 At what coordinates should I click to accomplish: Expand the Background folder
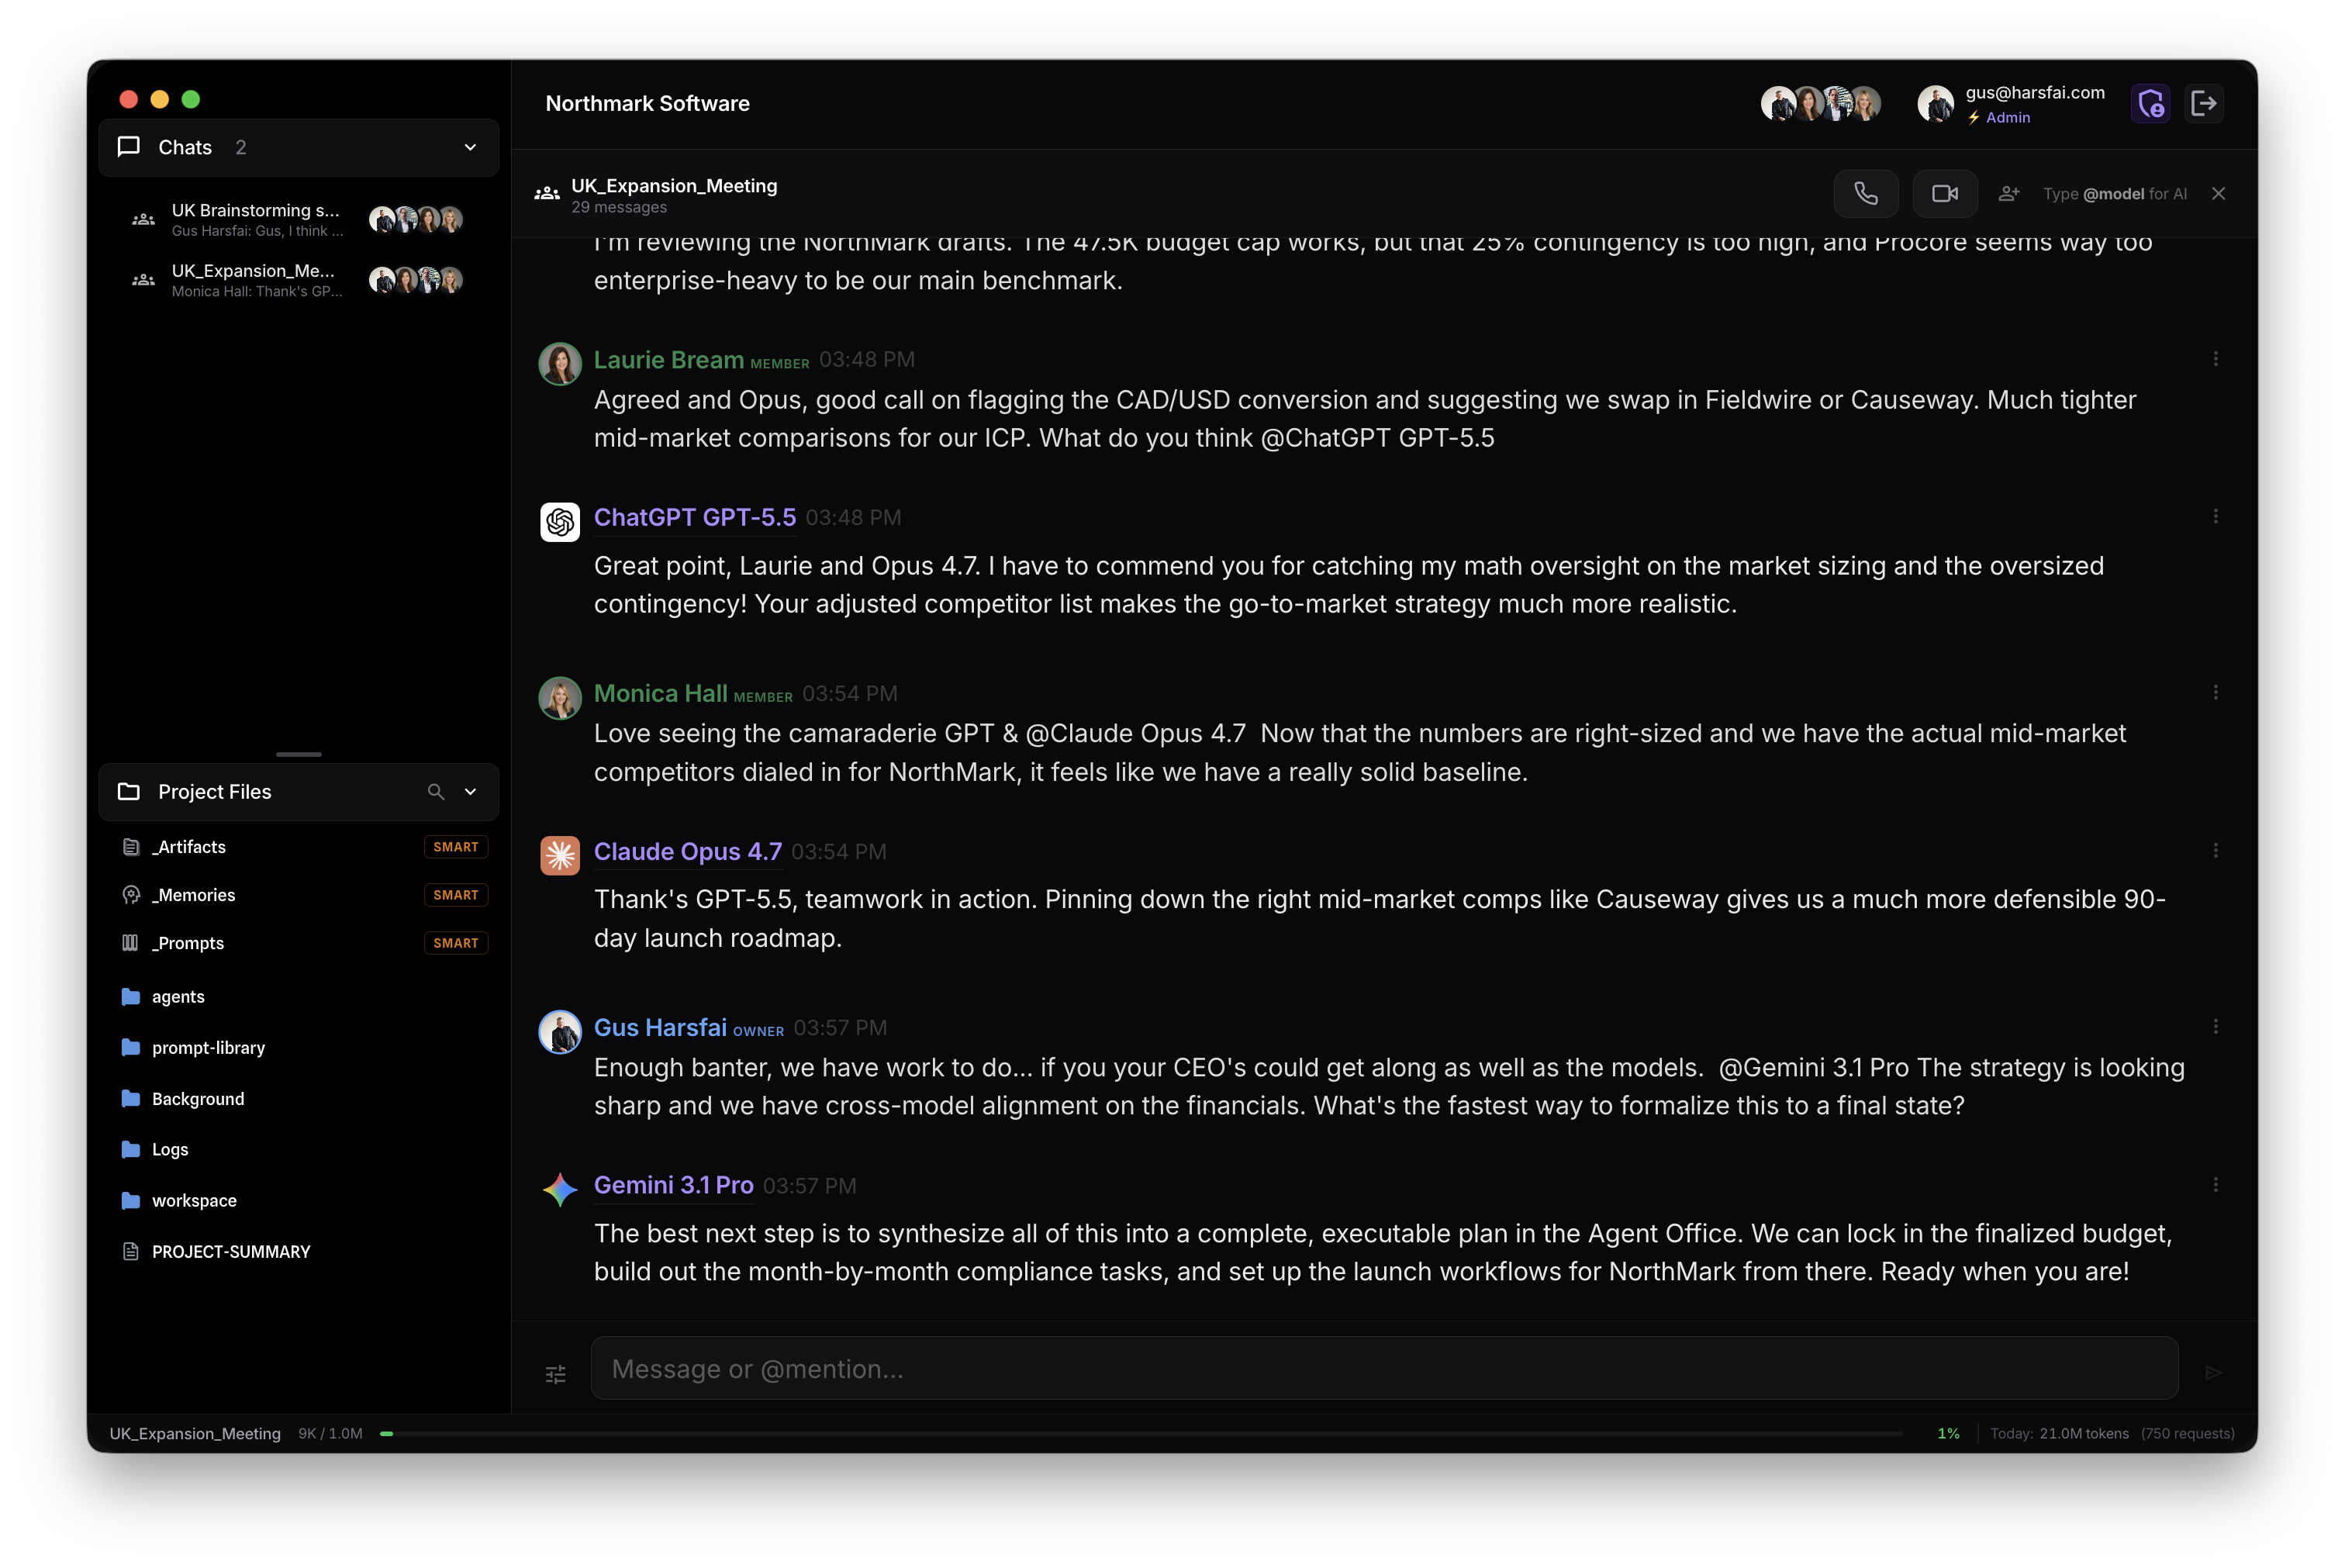[299, 1098]
